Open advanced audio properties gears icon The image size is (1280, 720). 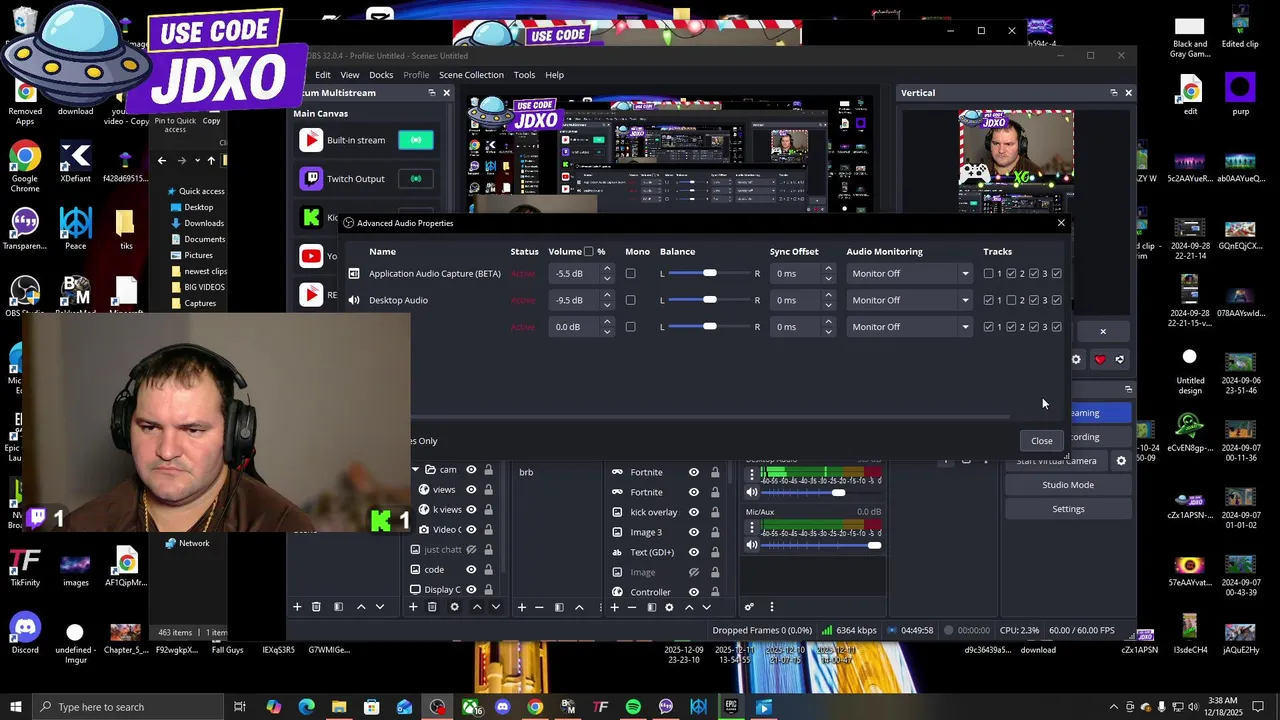pyautogui.click(x=749, y=607)
